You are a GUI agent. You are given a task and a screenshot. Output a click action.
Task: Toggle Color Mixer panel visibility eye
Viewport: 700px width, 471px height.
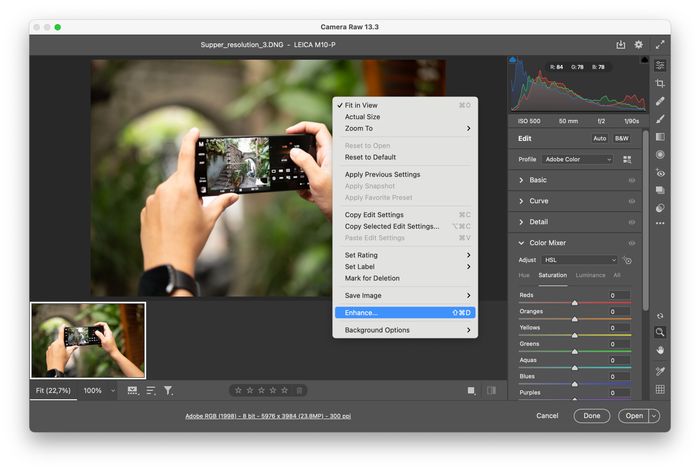tap(632, 243)
